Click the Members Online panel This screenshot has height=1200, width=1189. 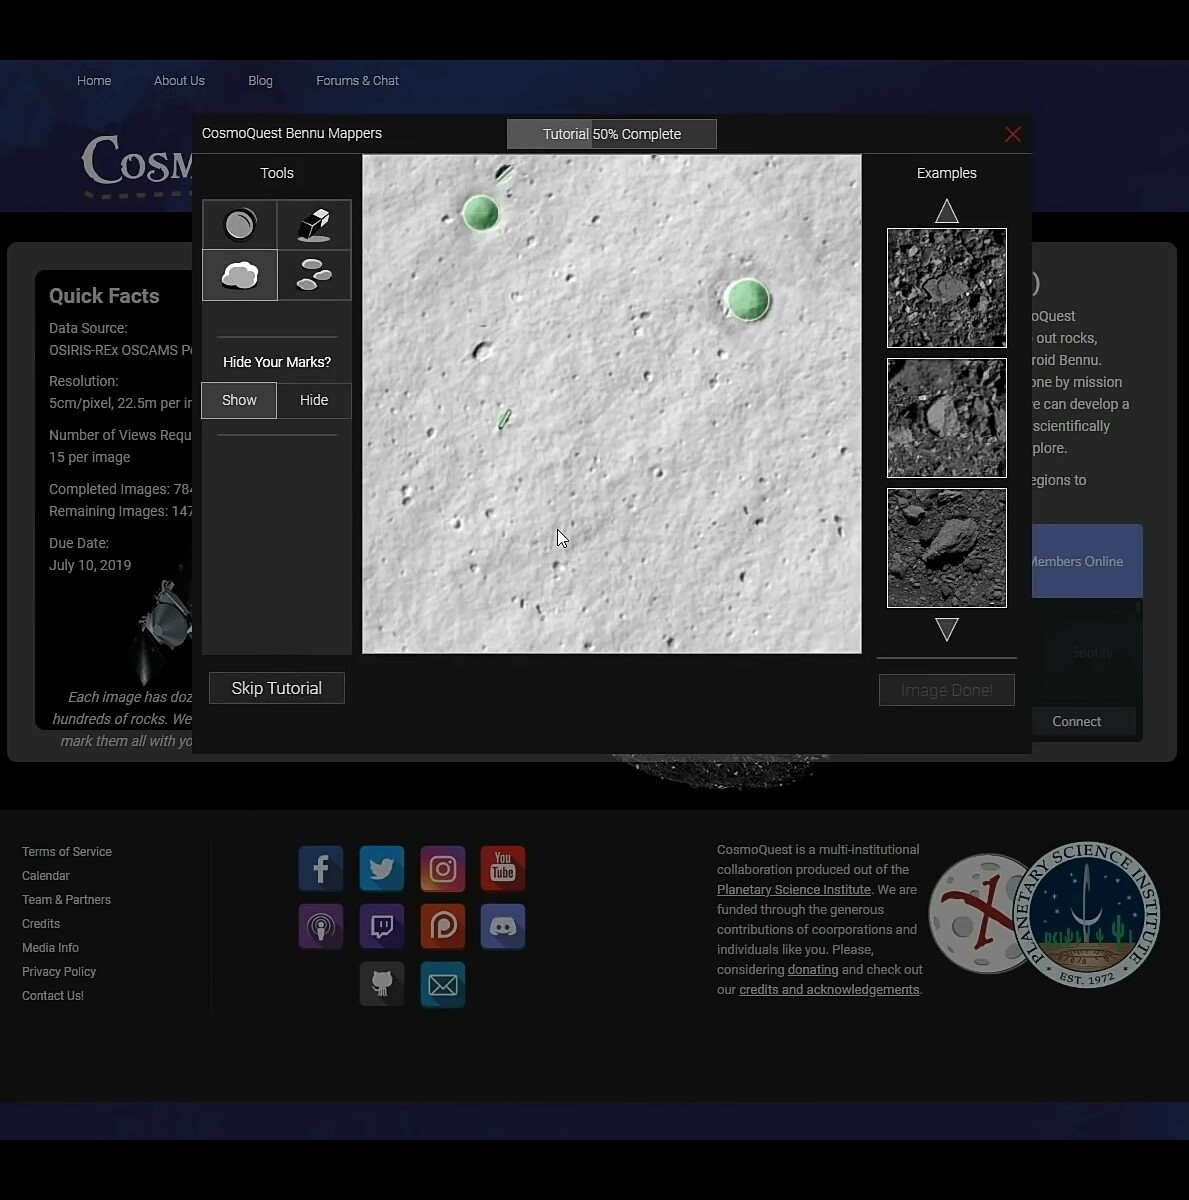pyautogui.click(x=1087, y=561)
